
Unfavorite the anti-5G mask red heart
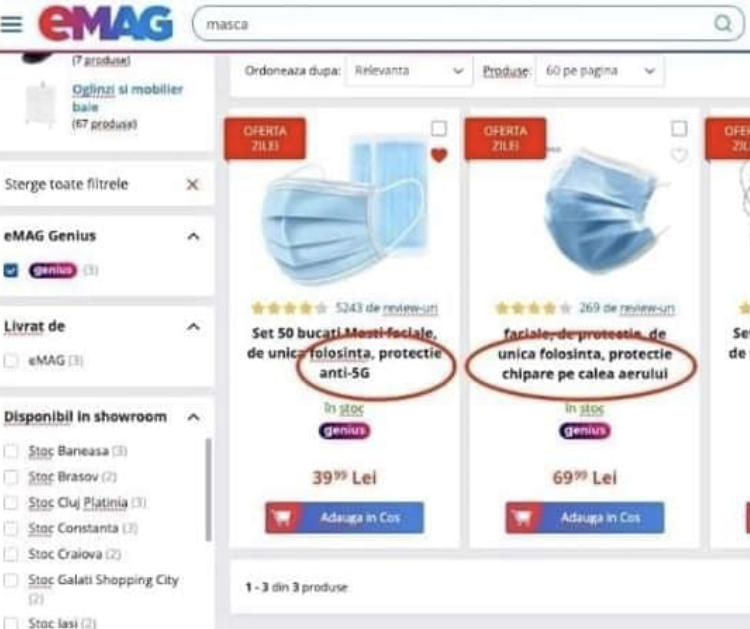pos(439,155)
